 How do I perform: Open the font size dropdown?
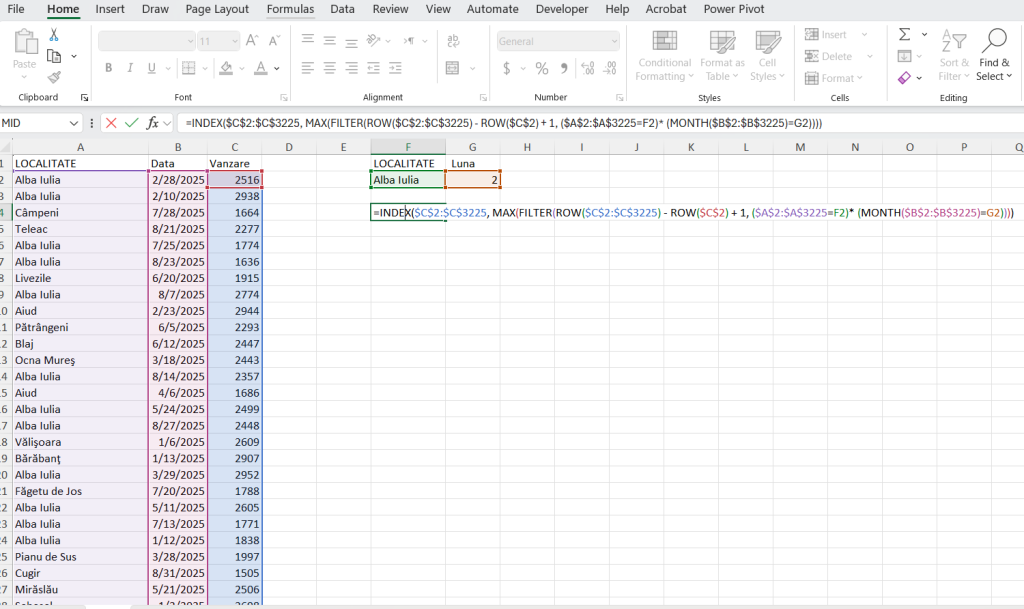click(234, 41)
